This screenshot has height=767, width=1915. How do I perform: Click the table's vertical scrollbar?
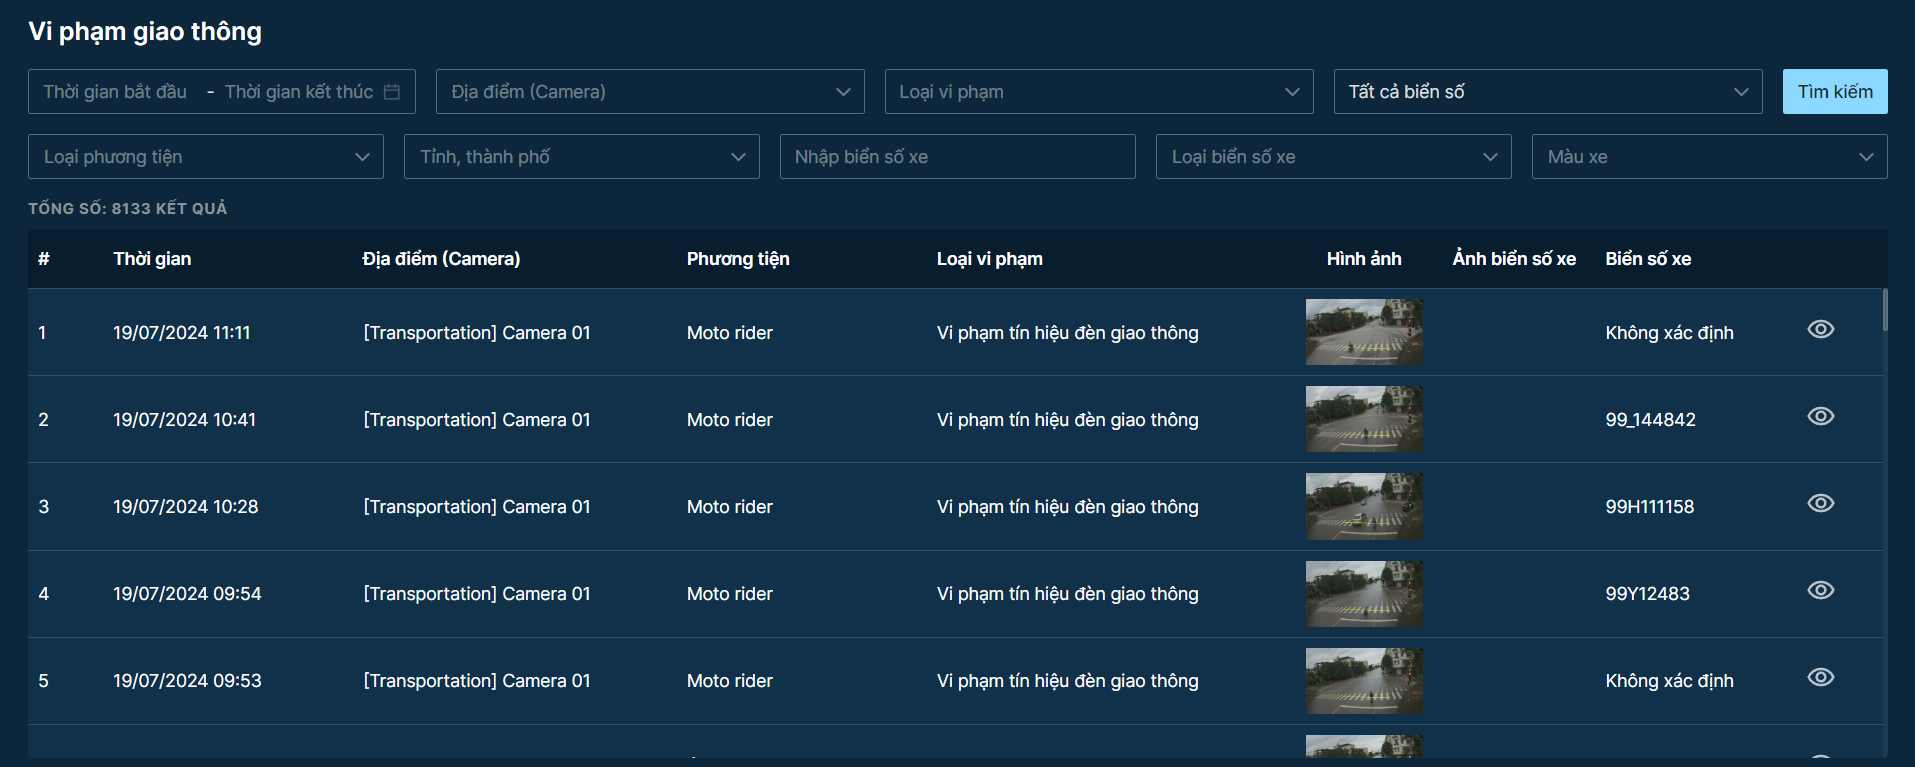tap(1885, 310)
